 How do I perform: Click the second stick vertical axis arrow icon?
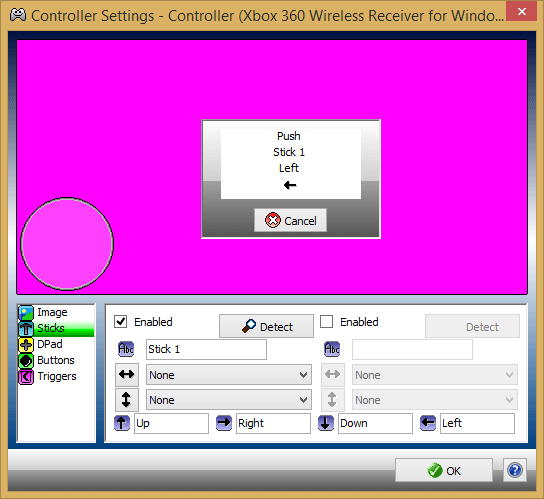tap(333, 400)
